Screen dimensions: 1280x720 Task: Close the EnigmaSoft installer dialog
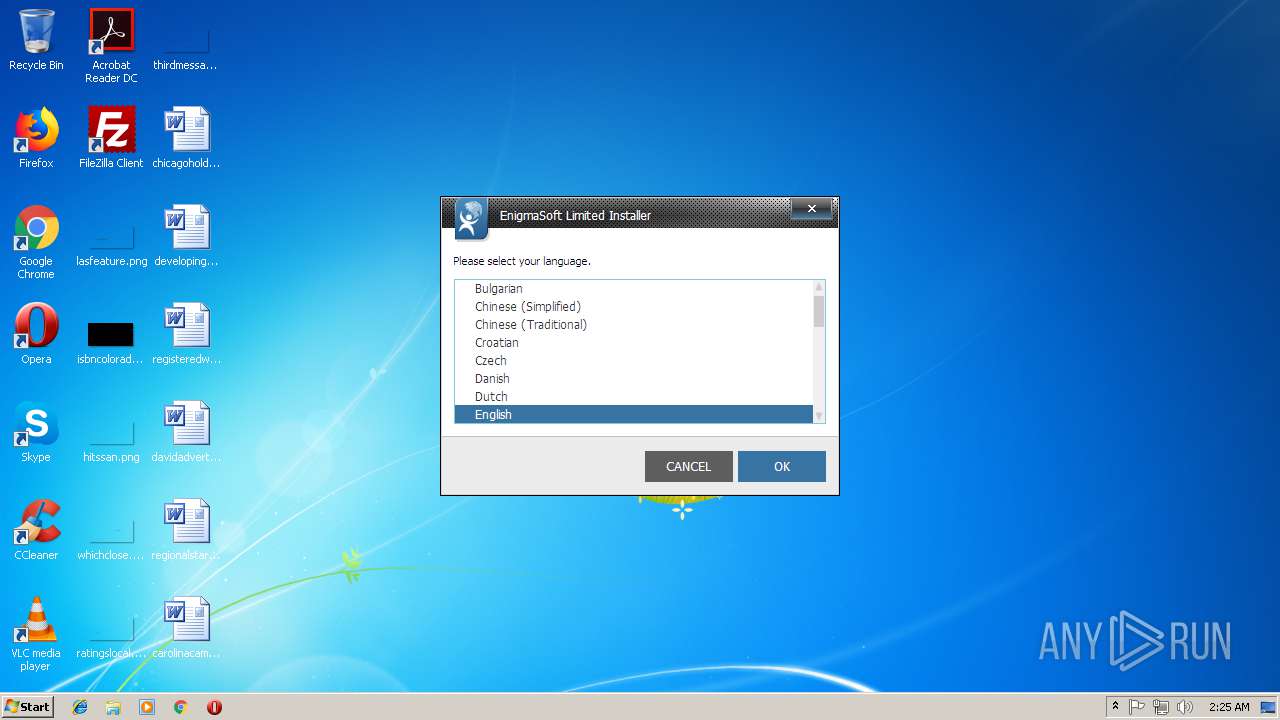[812, 208]
